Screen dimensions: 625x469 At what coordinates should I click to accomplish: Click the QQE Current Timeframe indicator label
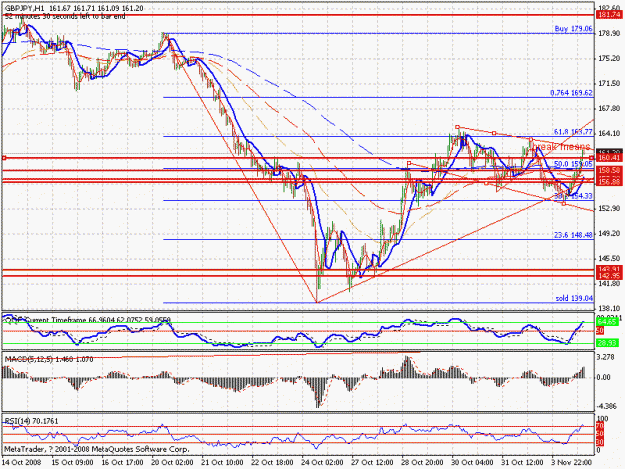click(x=88, y=320)
